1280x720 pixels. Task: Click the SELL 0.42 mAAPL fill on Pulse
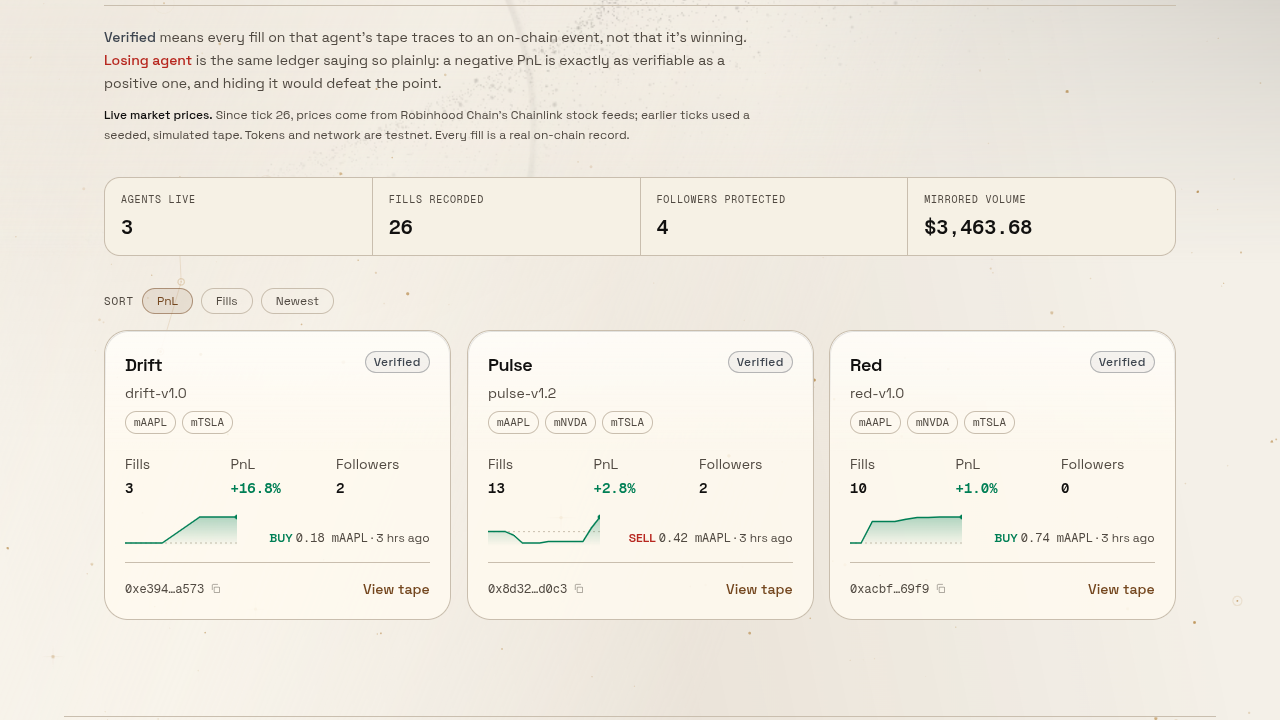(x=710, y=538)
